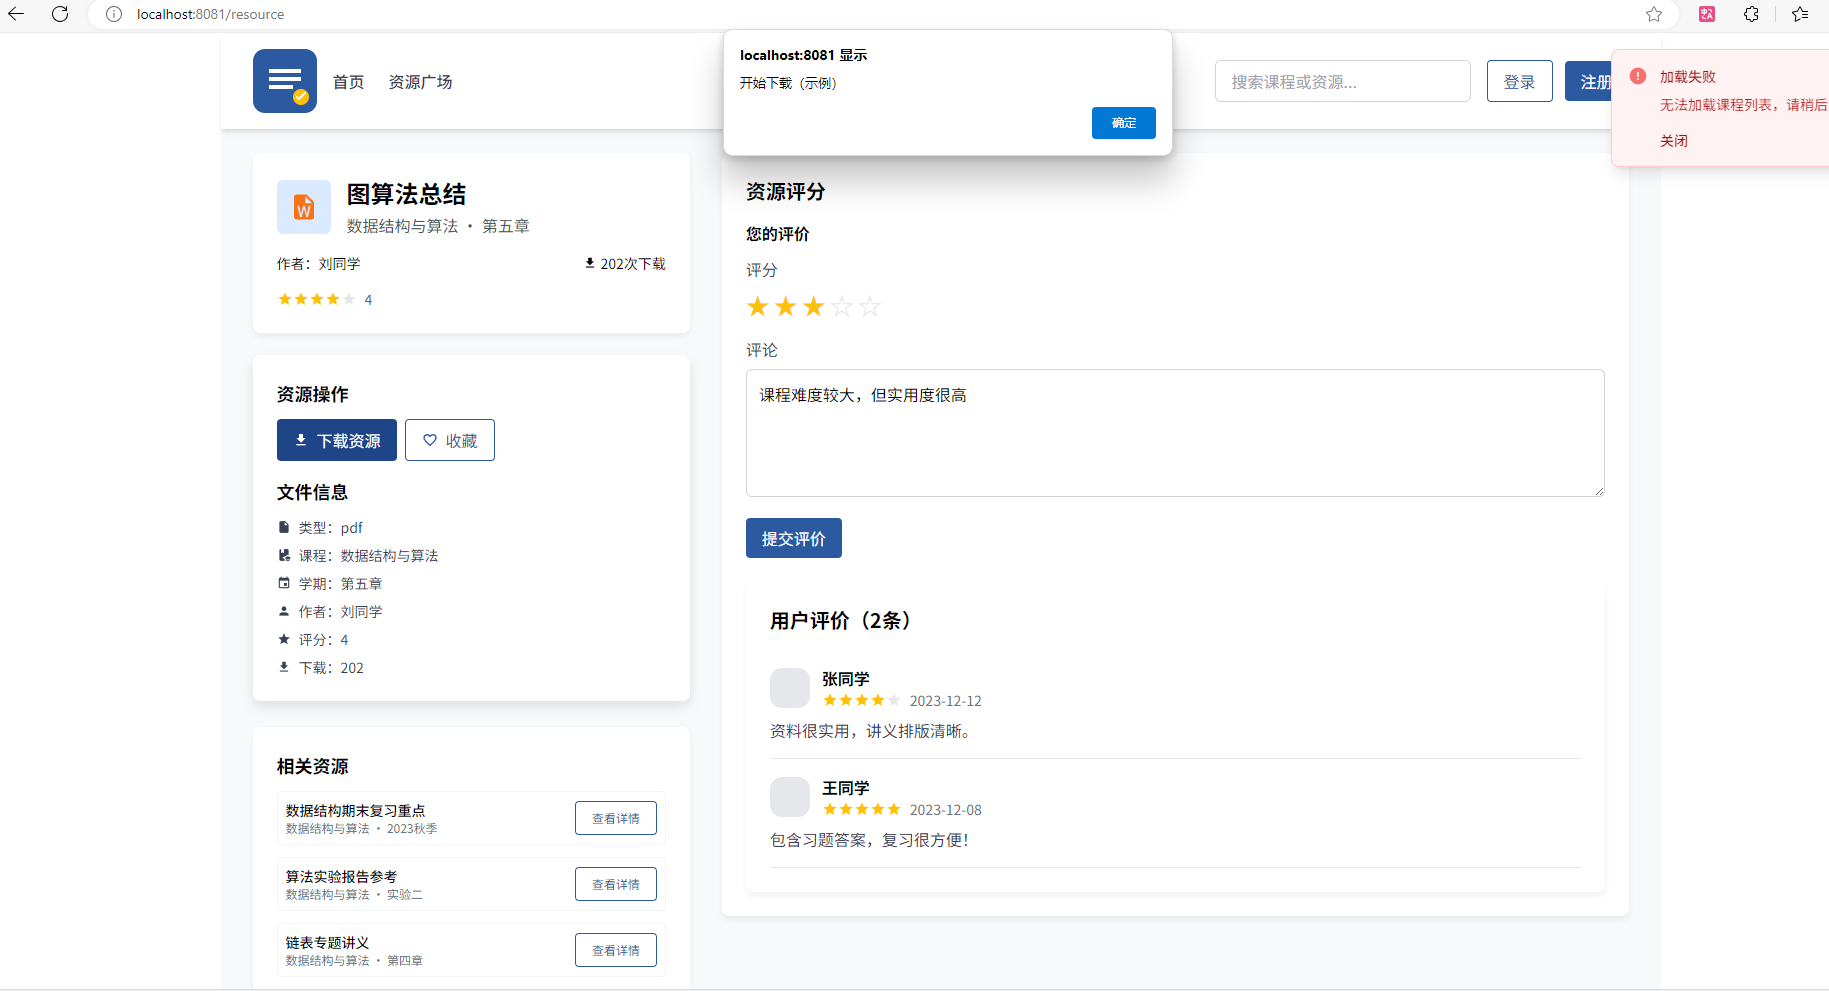
Task: Open the translate extension icon in the toolbar
Action: 1706,14
